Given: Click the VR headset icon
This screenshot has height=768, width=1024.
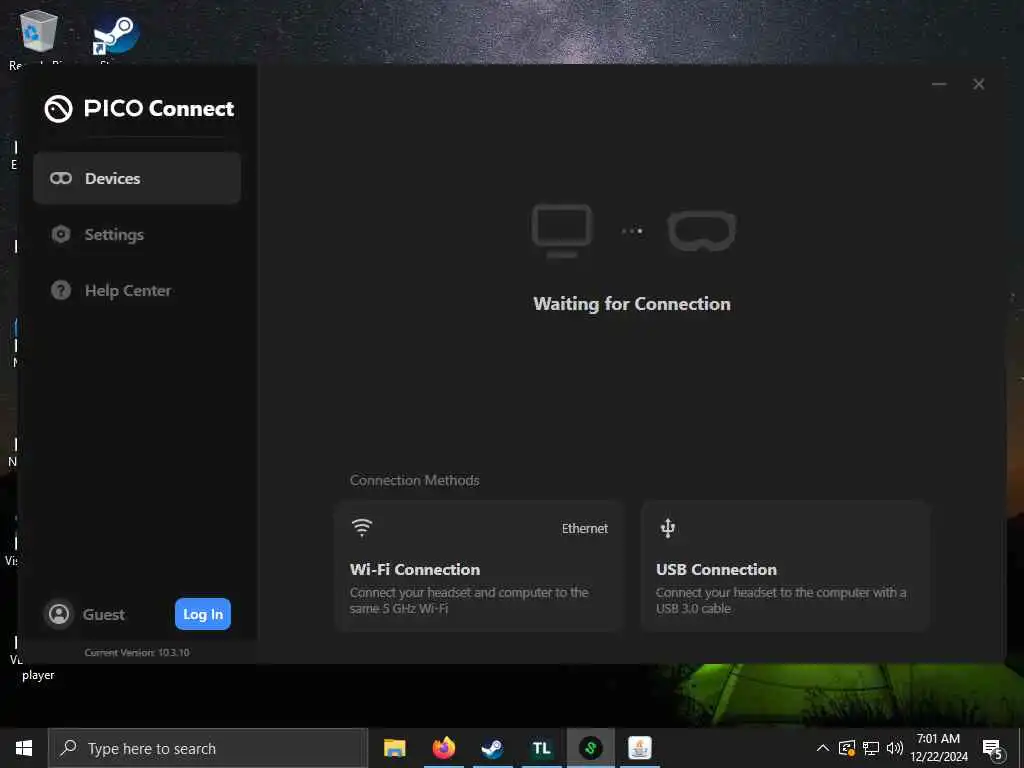Looking at the screenshot, I should (702, 231).
